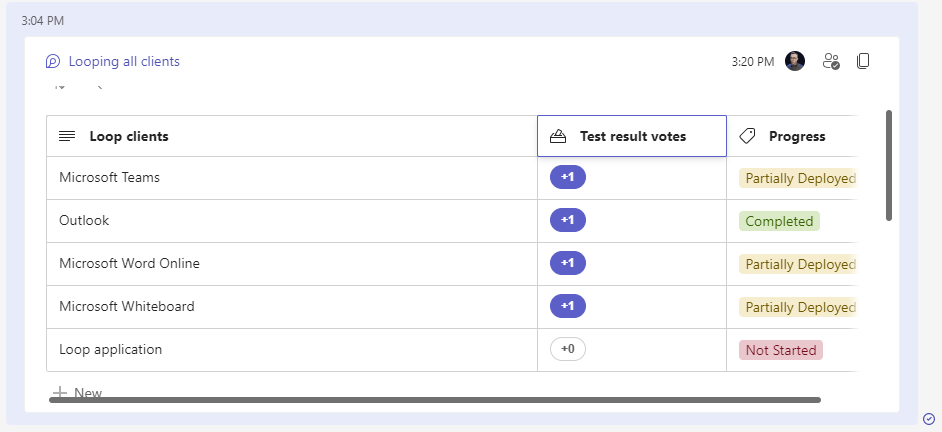Open the Looping all clients link
The width and height of the screenshot is (942, 432).
point(124,62)
